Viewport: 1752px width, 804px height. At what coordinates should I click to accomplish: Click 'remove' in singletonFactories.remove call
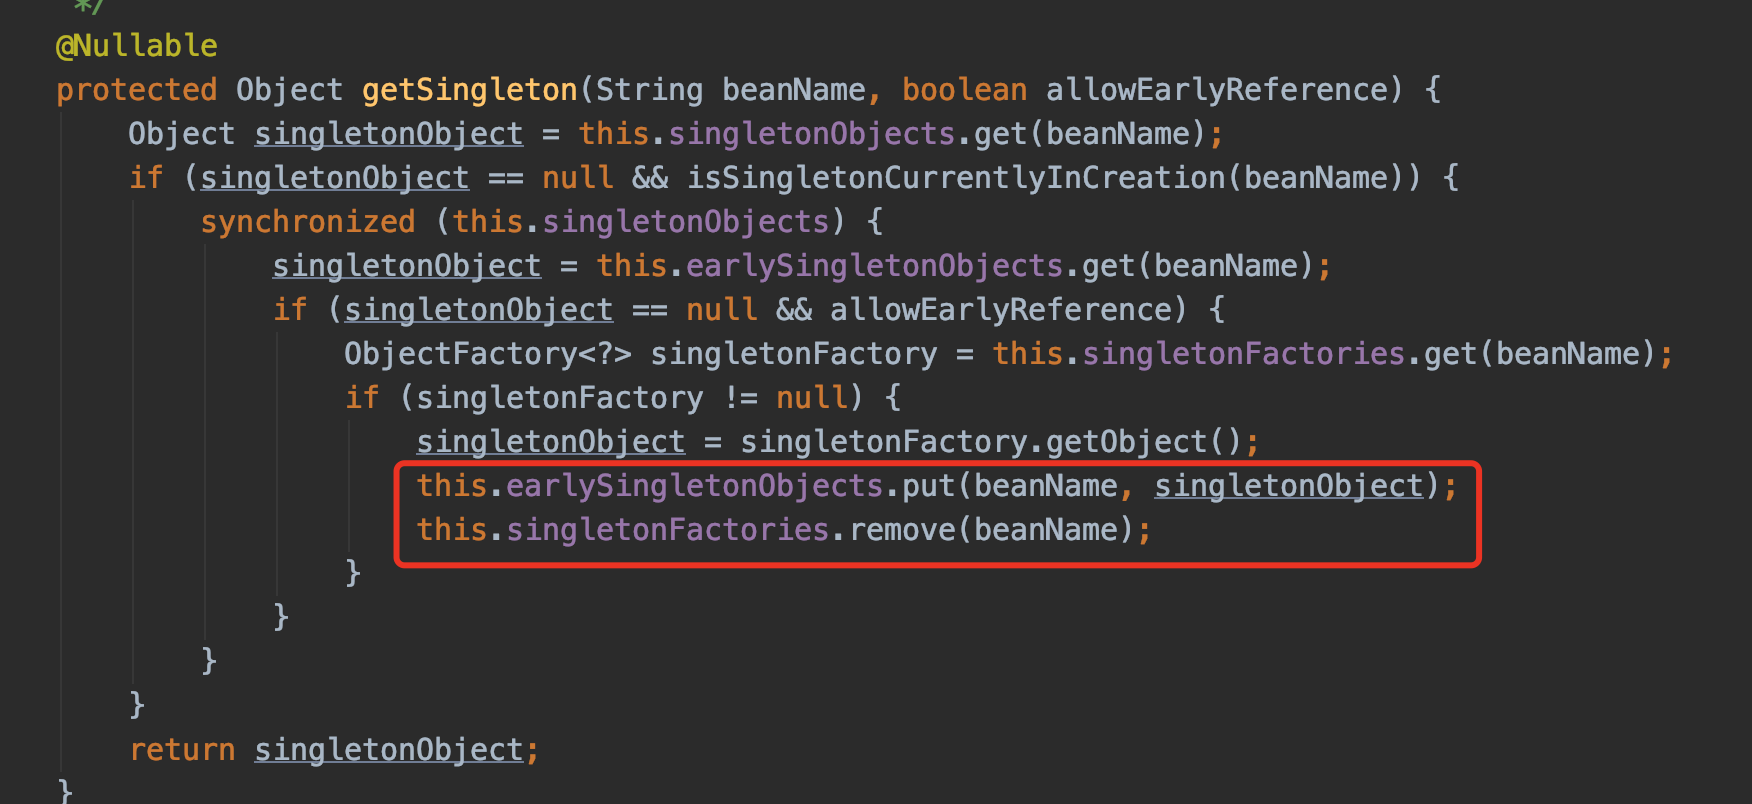(x=902, y=530)
